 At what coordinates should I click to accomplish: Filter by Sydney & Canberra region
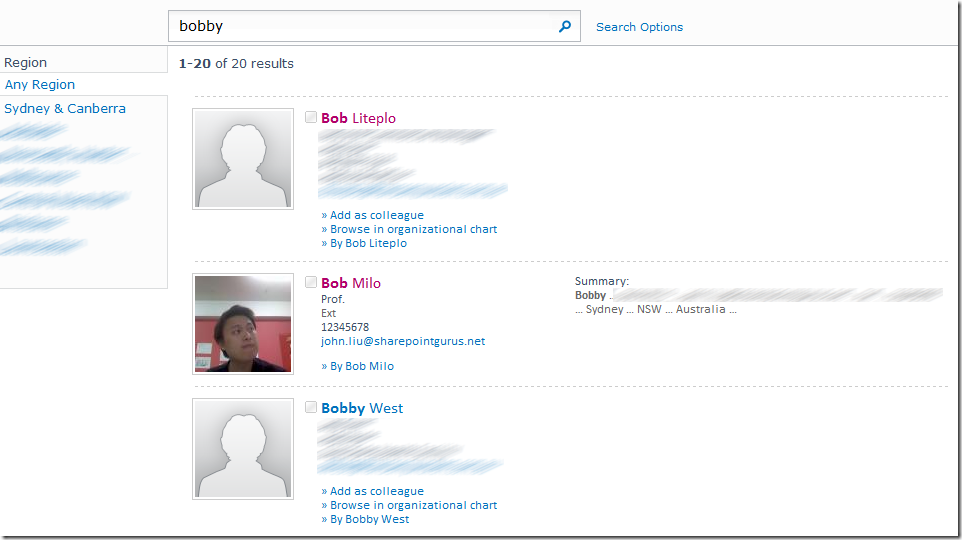click(65, 108)
